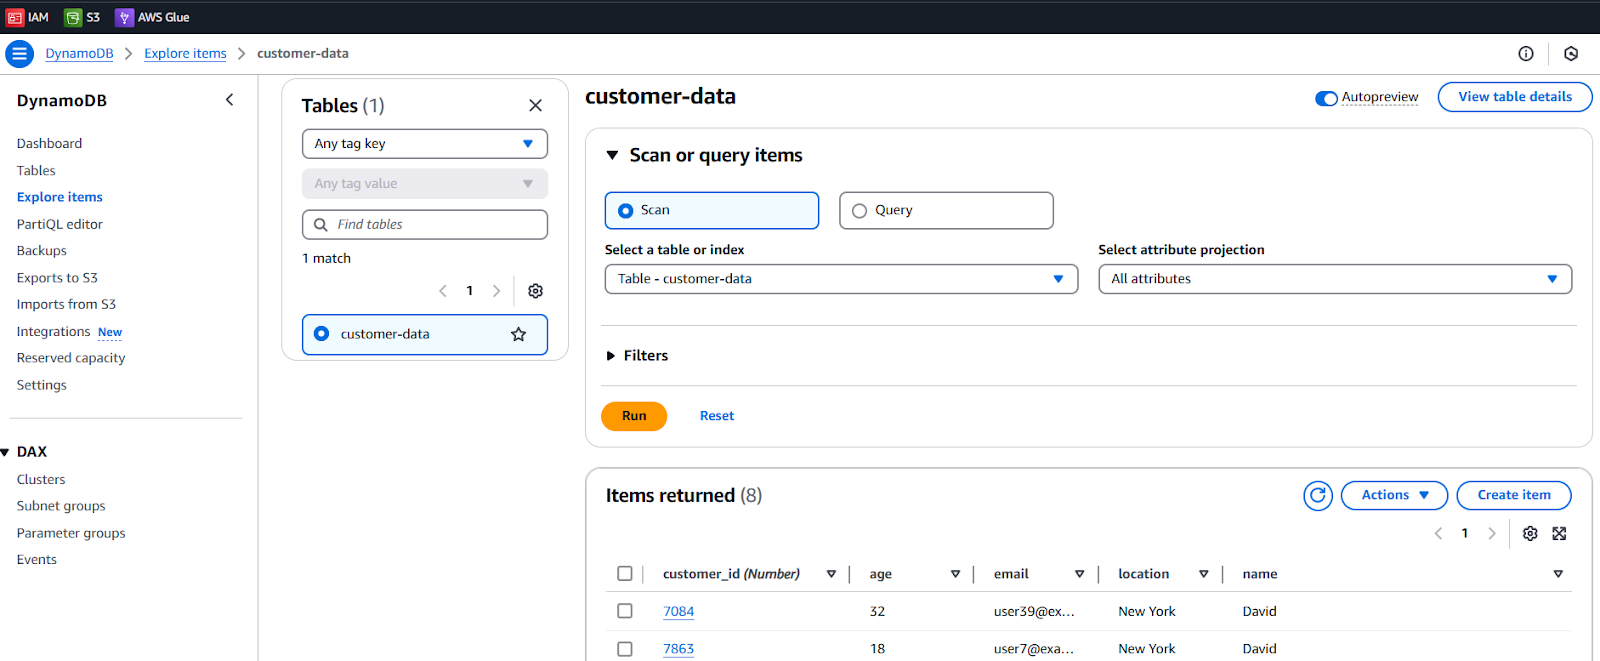Click the View table details button
1600x661 pixels.
1515,97
